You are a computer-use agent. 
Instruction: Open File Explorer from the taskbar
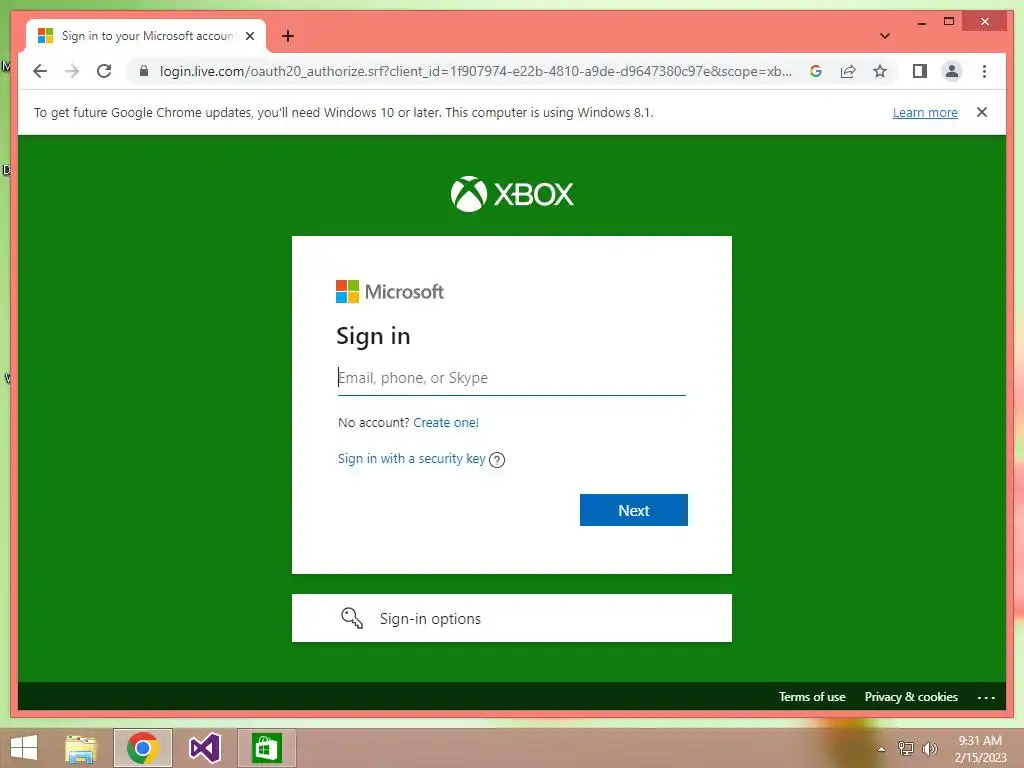[81, 748]
